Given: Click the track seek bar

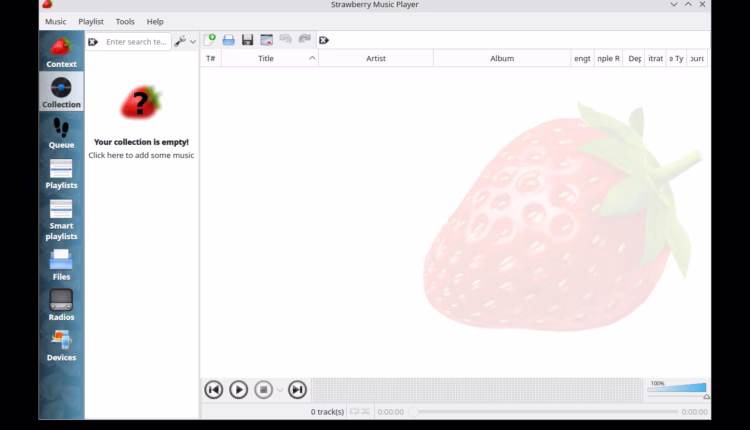Looking at the screenshot, I should point(546,411).
